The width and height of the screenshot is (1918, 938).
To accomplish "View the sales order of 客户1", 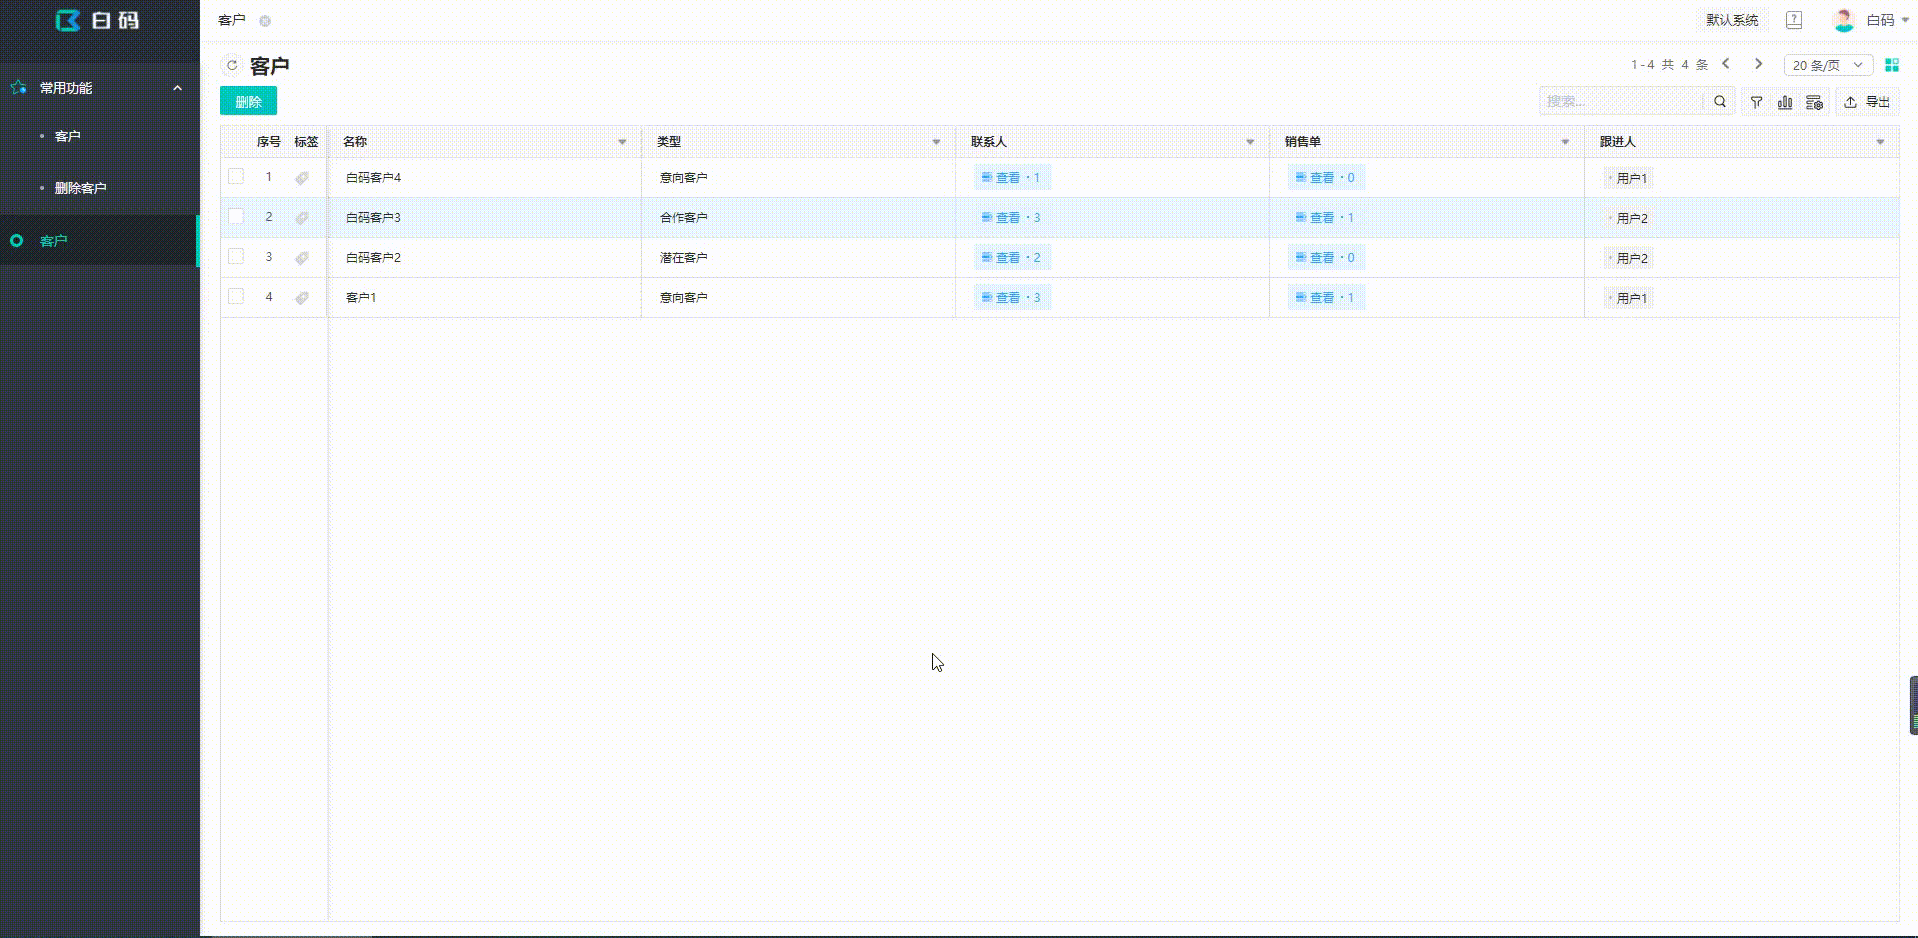I will click(1326, 298).
